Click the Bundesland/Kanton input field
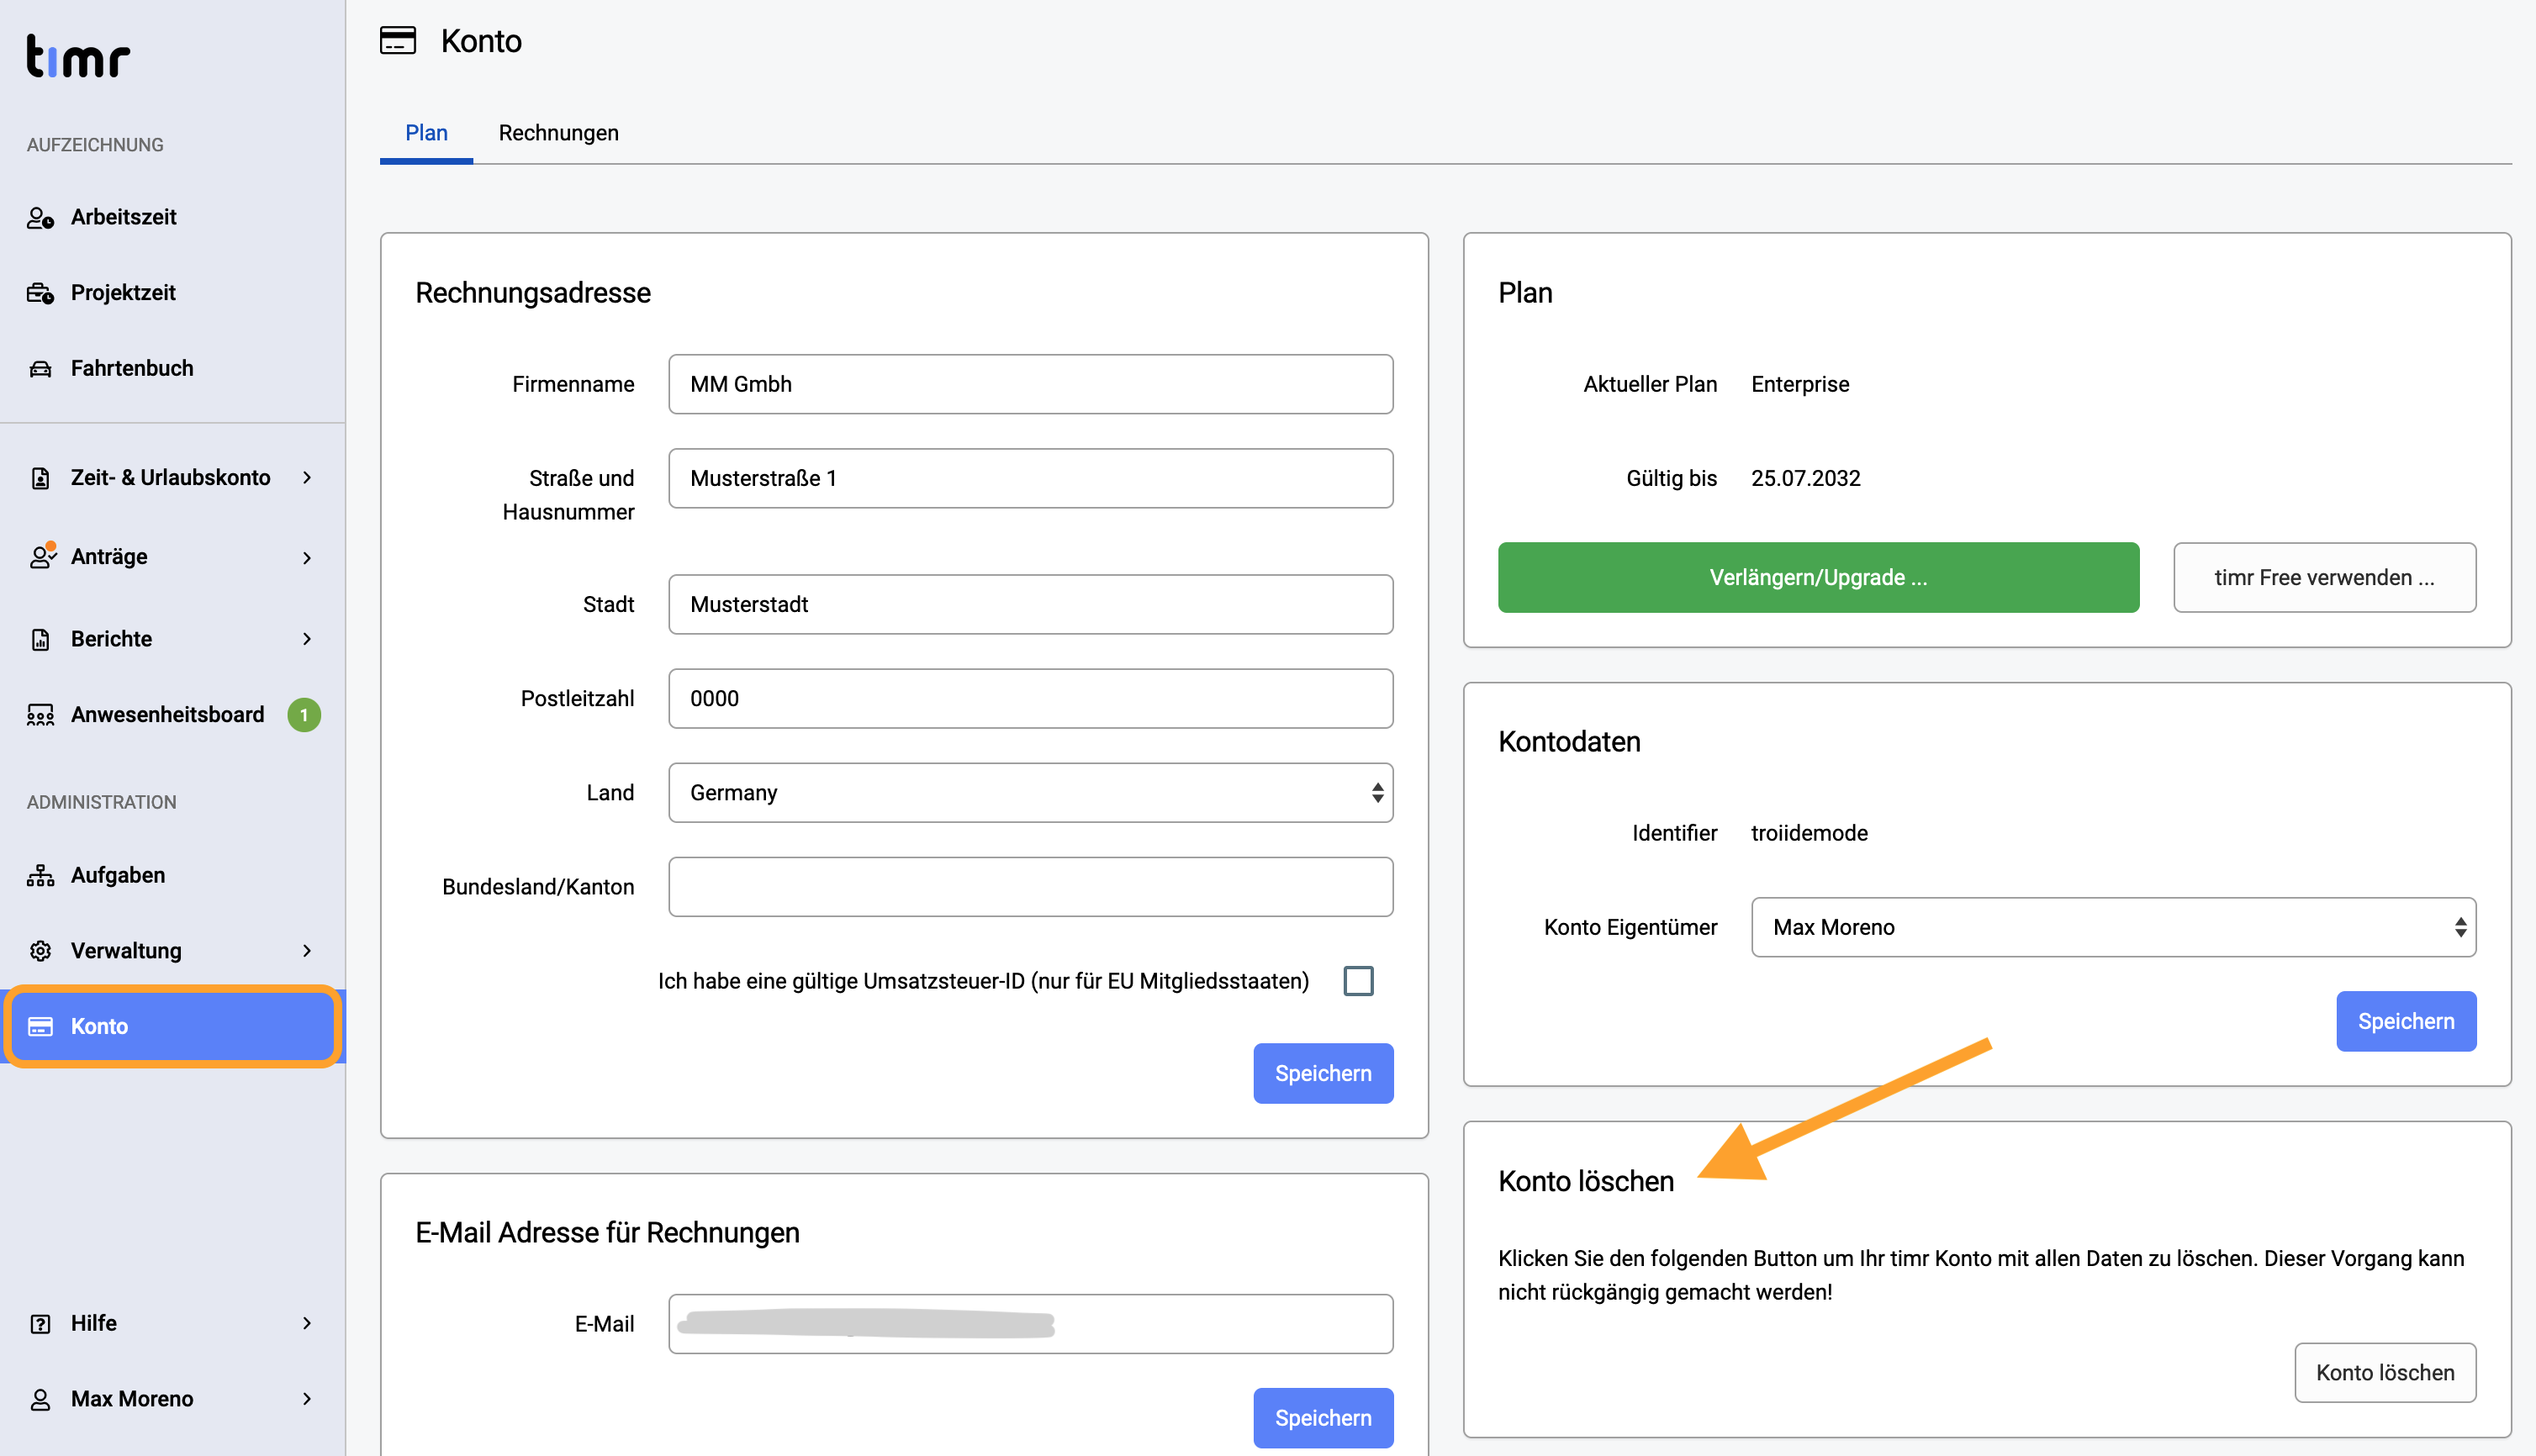 pos(1030,887)
